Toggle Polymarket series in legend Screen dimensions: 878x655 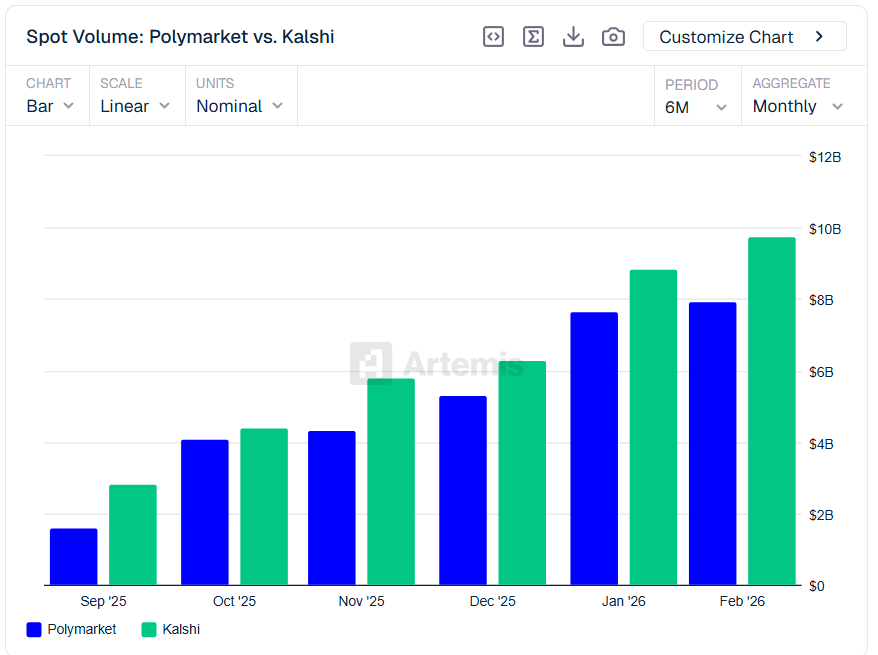point(71,629)
